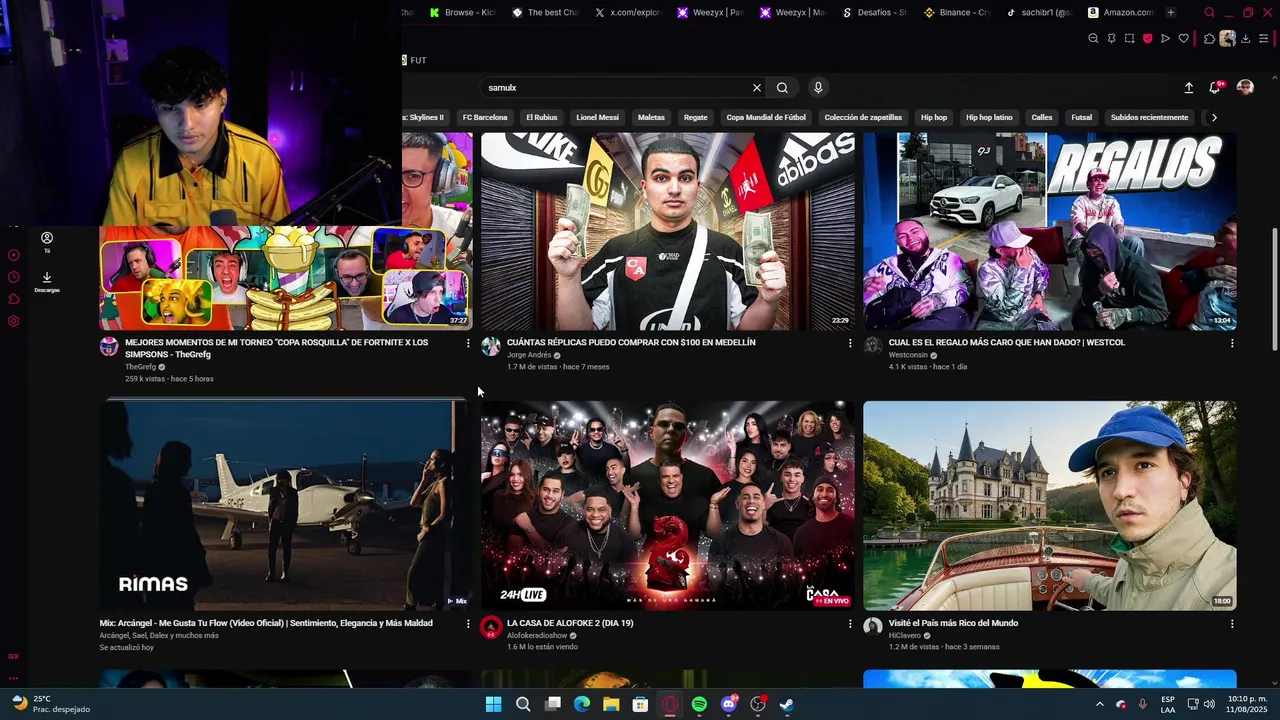Screen dimensions: 1280x720
Task: Click the zoom-out magnifier in address bar
Action: coord(1093,39)
